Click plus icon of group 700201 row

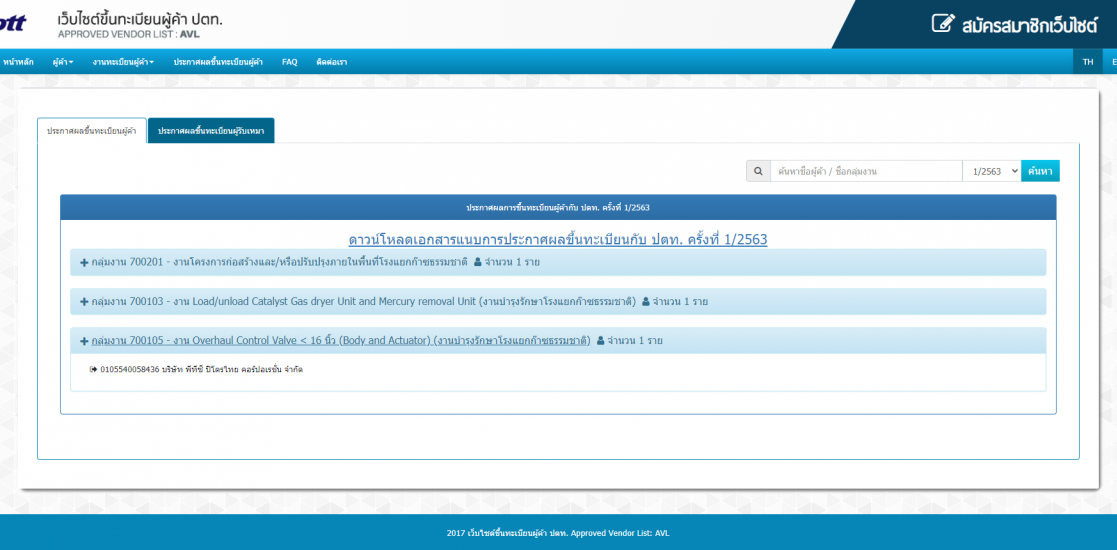(84, 262)
